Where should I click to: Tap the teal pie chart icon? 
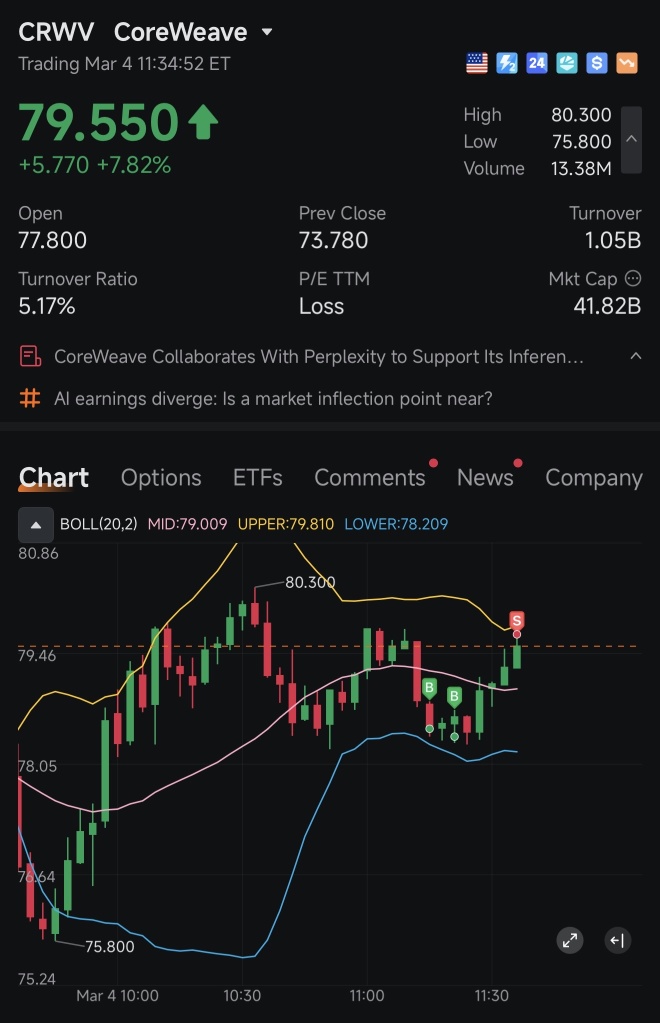click(x=567, y=63)
